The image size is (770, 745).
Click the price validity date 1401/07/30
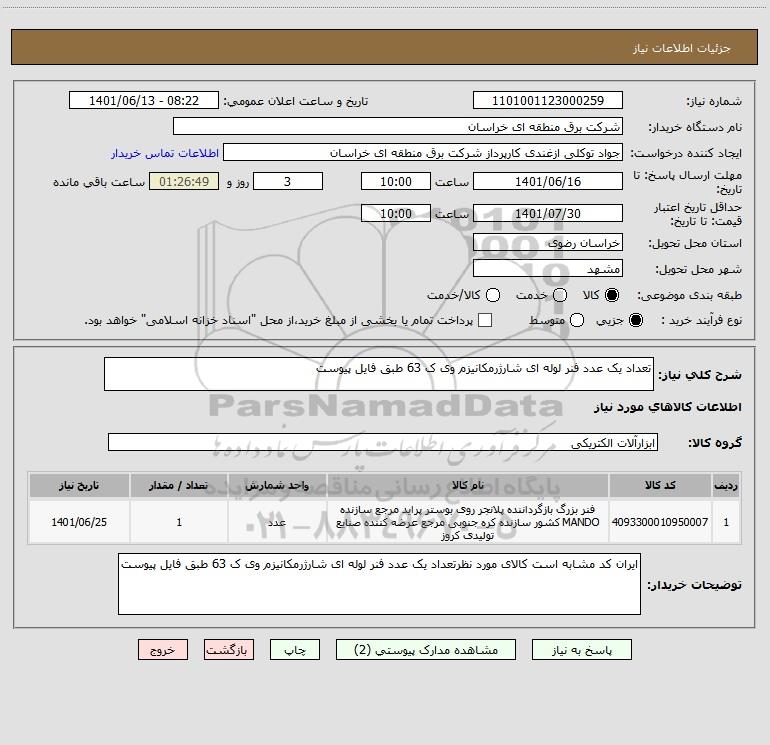[x=548, y=213]
